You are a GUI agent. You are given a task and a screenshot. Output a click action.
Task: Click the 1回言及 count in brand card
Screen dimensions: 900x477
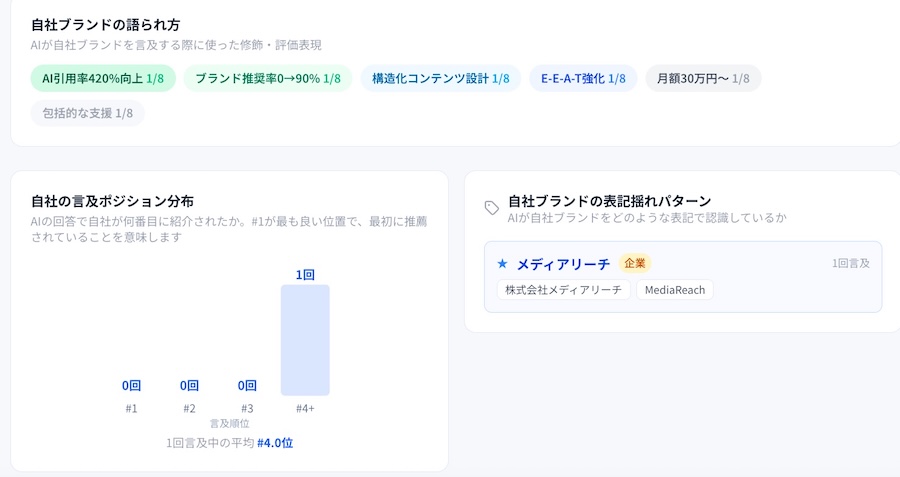tap(851, 263)
